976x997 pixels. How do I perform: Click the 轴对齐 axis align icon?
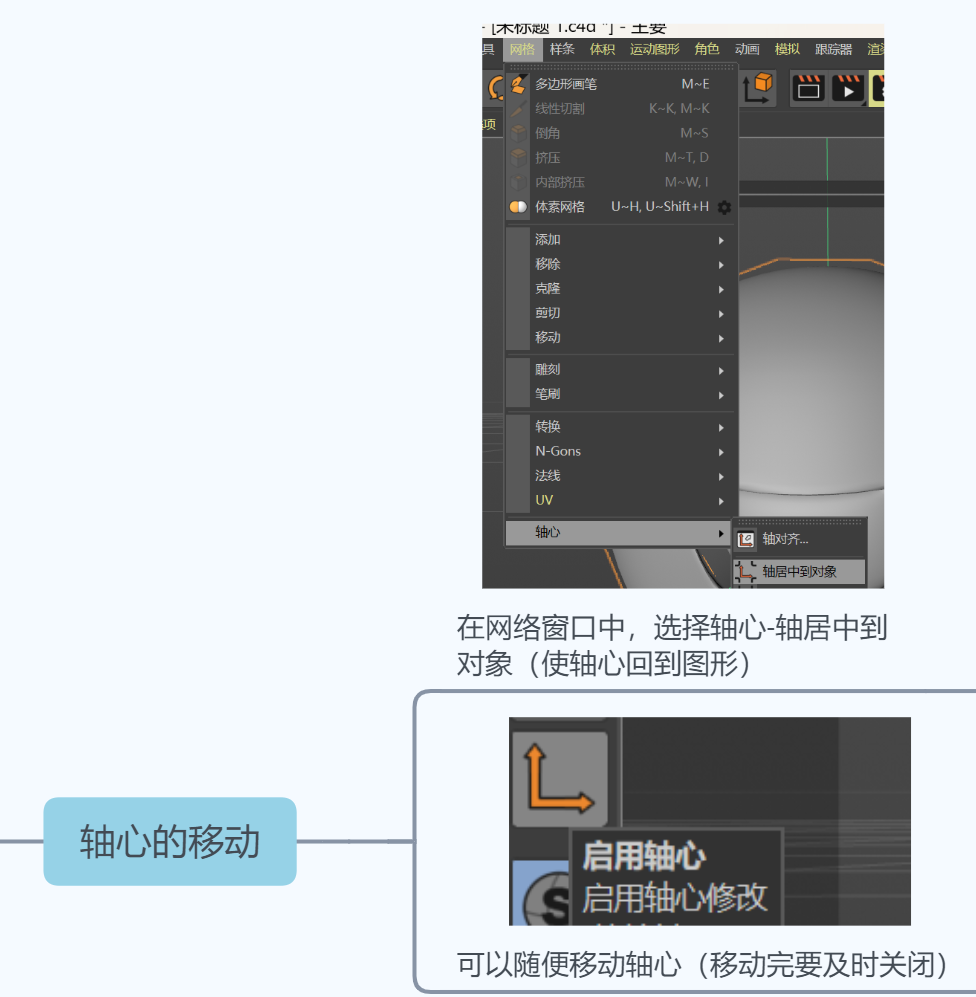click(746, 539)
